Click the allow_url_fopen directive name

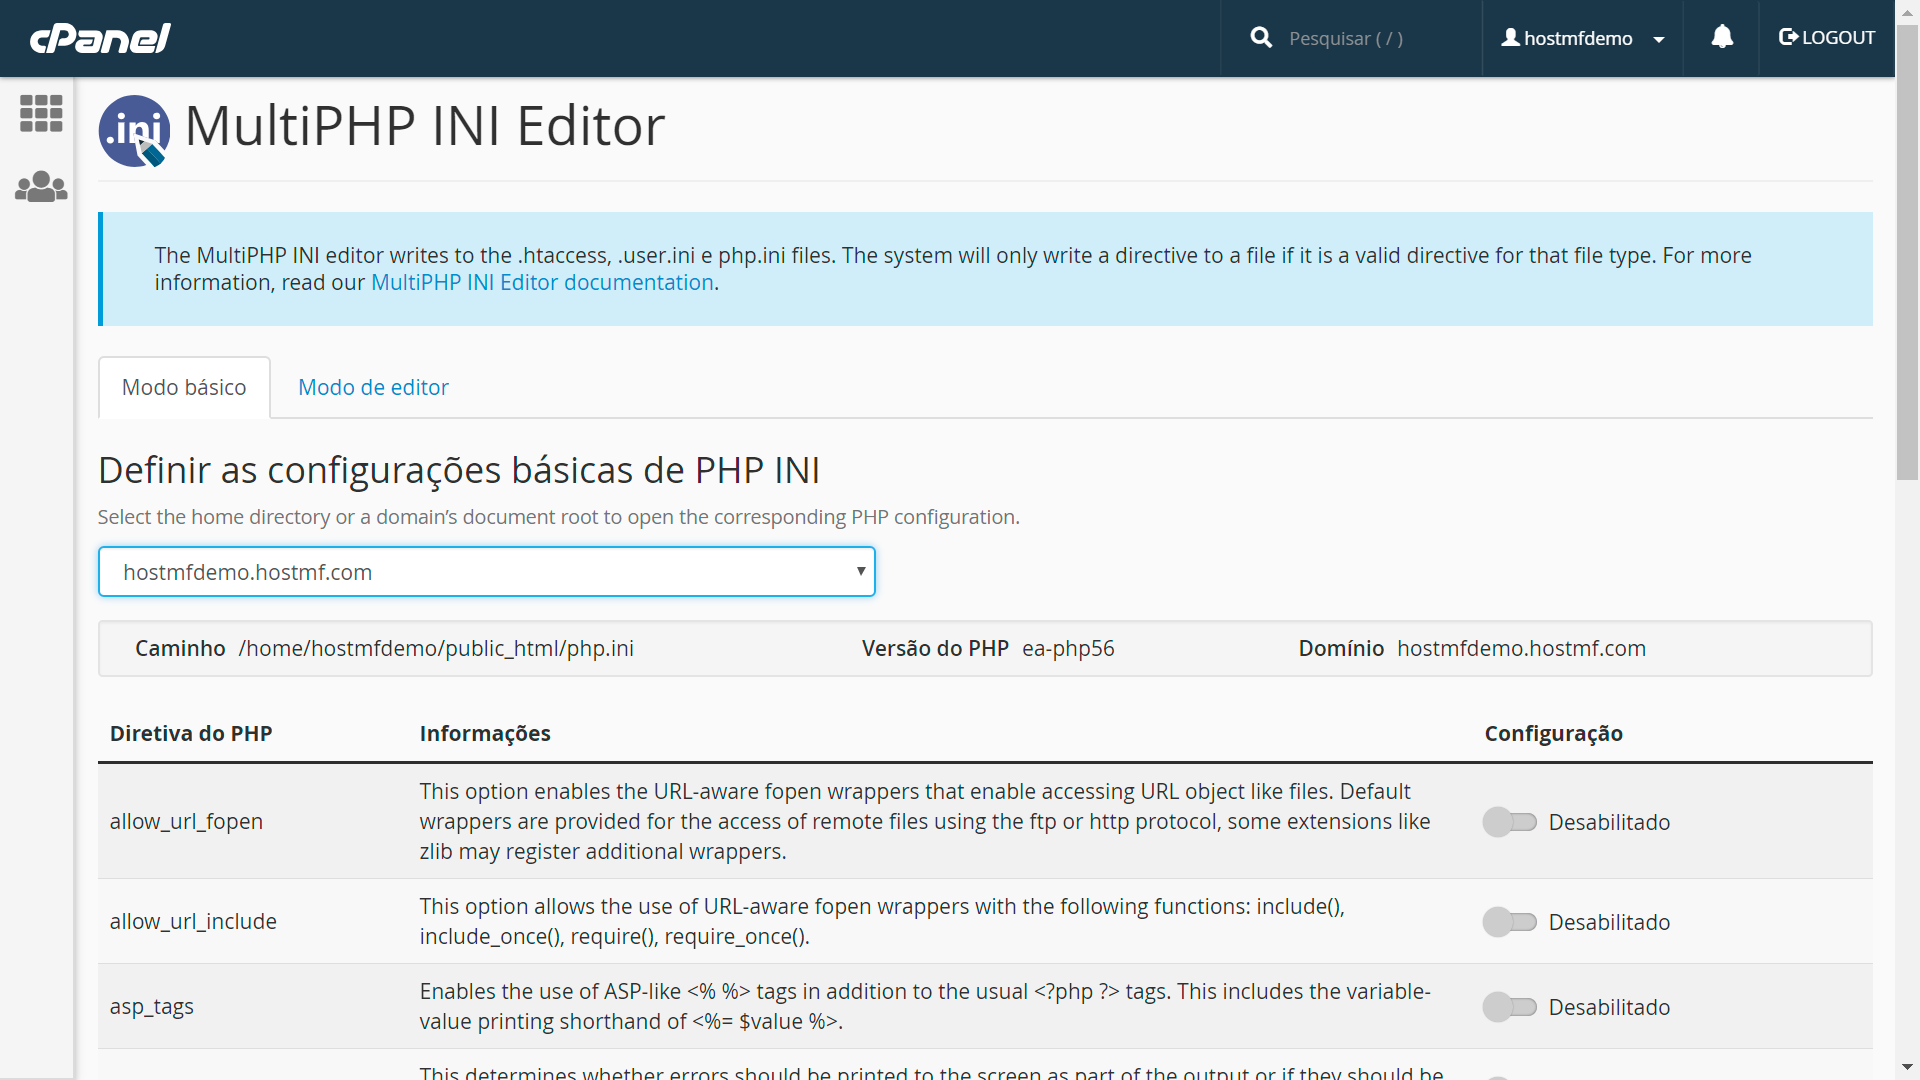click(x=186, y=822)
